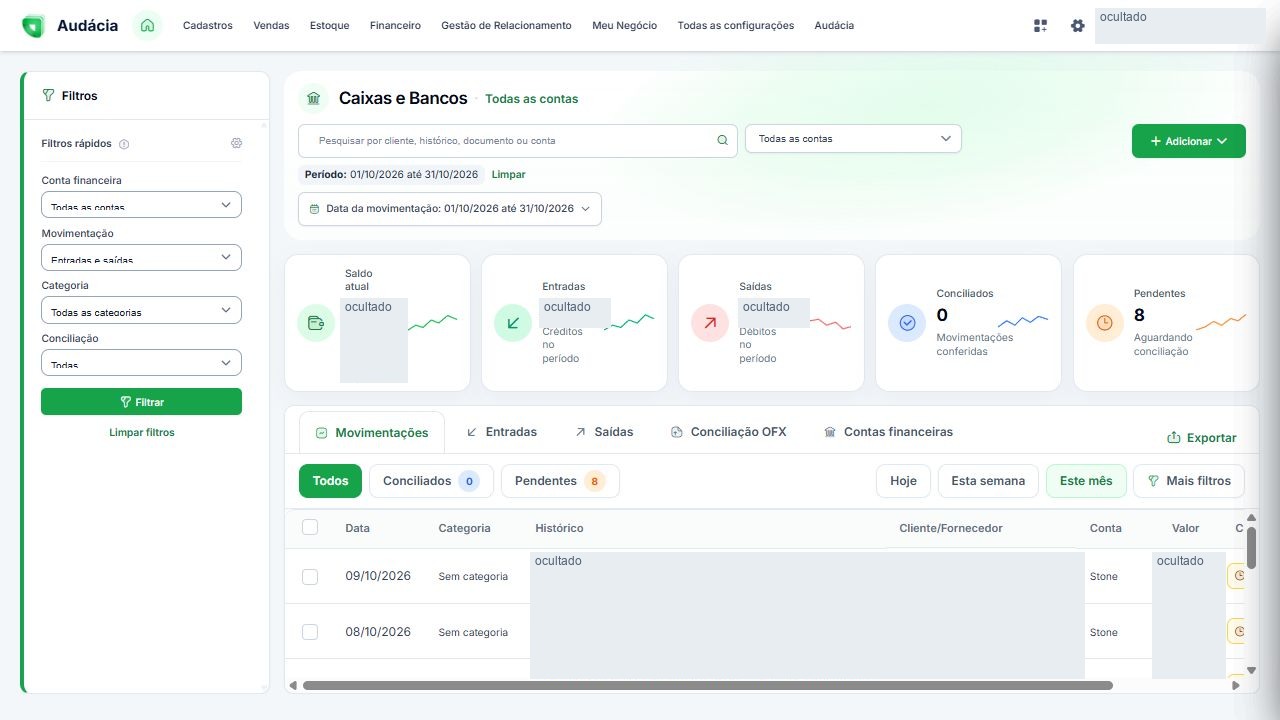Open the home icon in the navbar
Screen dimensions: 1280x720
pos(147,25)
